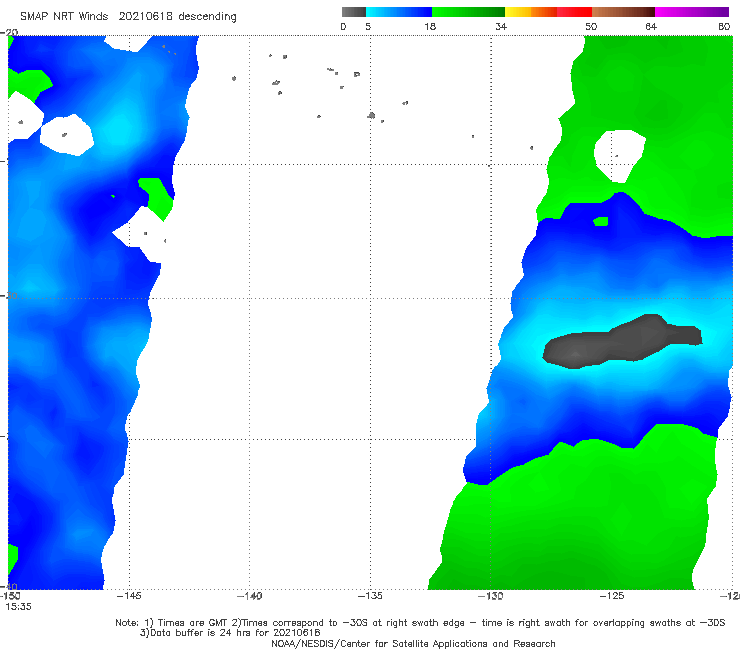Screen dimensions: 740x650
Task: Click the longitude label '-140'
Action: click(250, 596)
